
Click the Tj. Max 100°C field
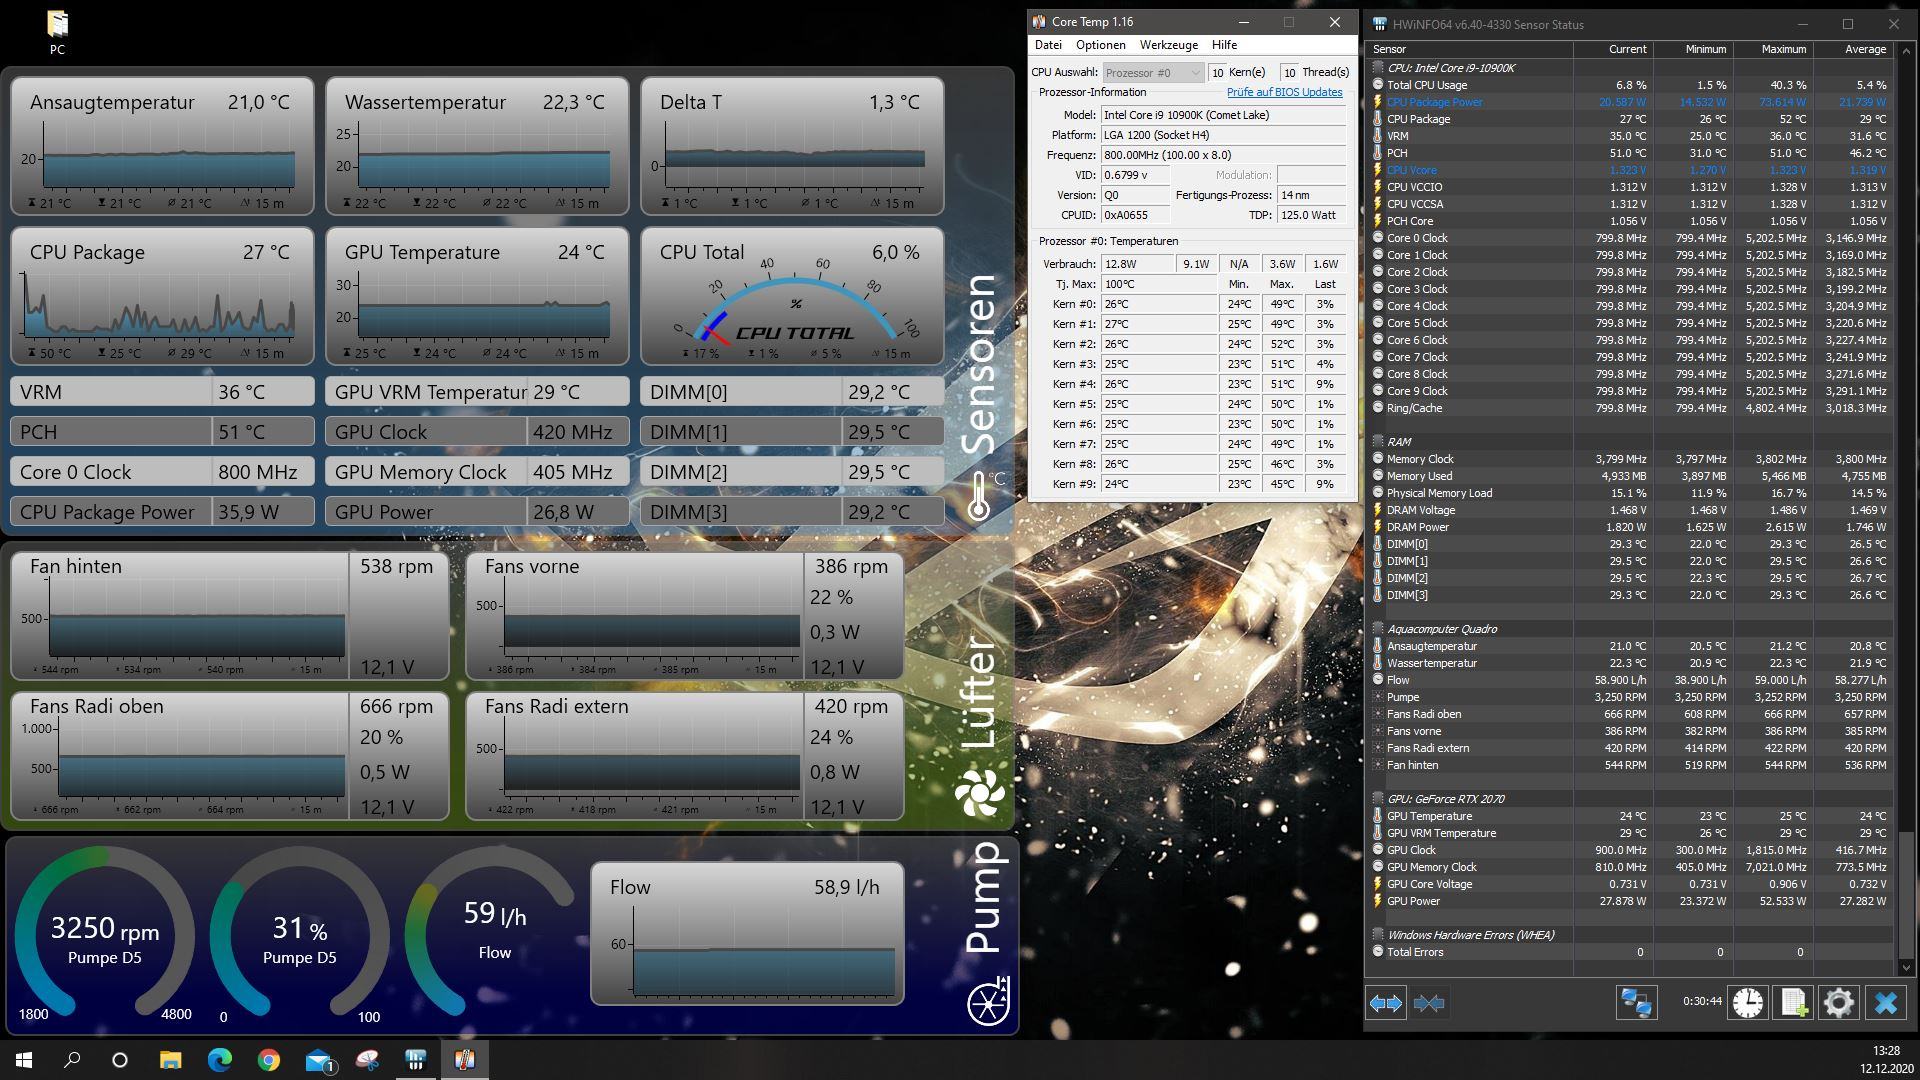pos(1158,284)
